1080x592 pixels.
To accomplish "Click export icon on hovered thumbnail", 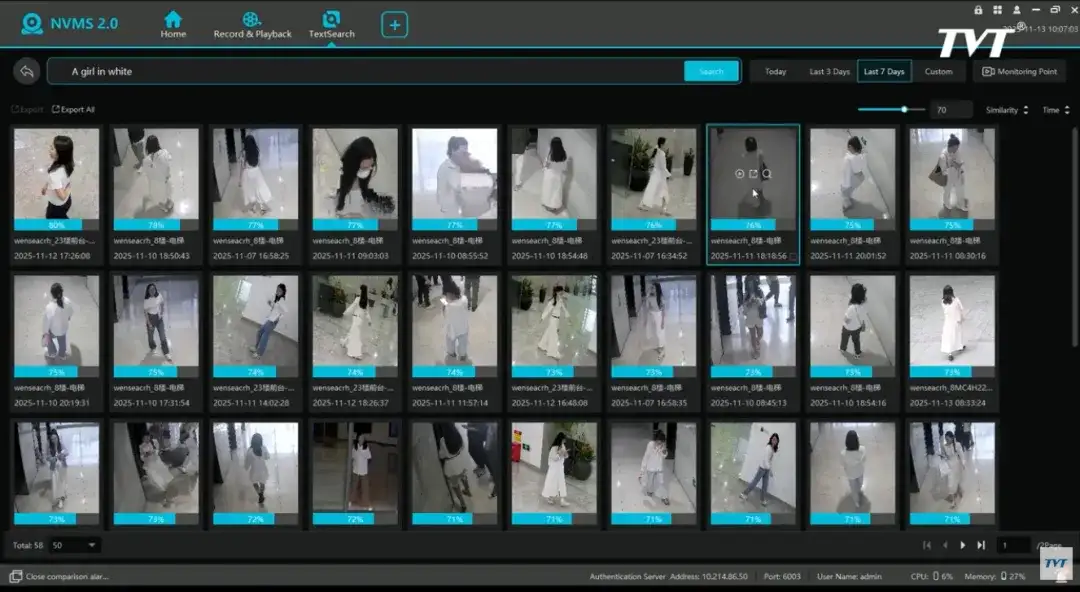I will (753, 174).
